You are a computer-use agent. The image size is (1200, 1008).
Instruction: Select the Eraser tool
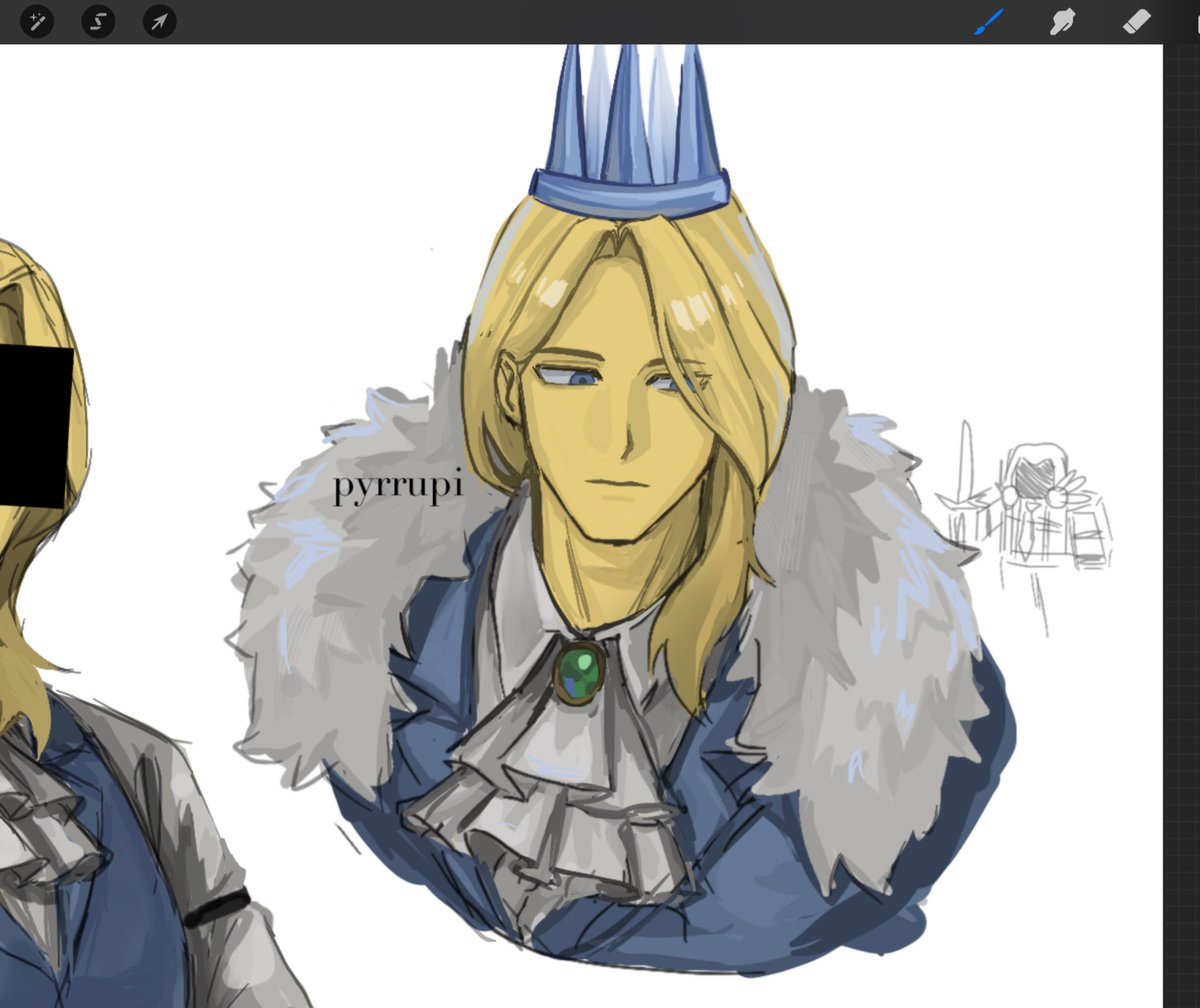1137,21
